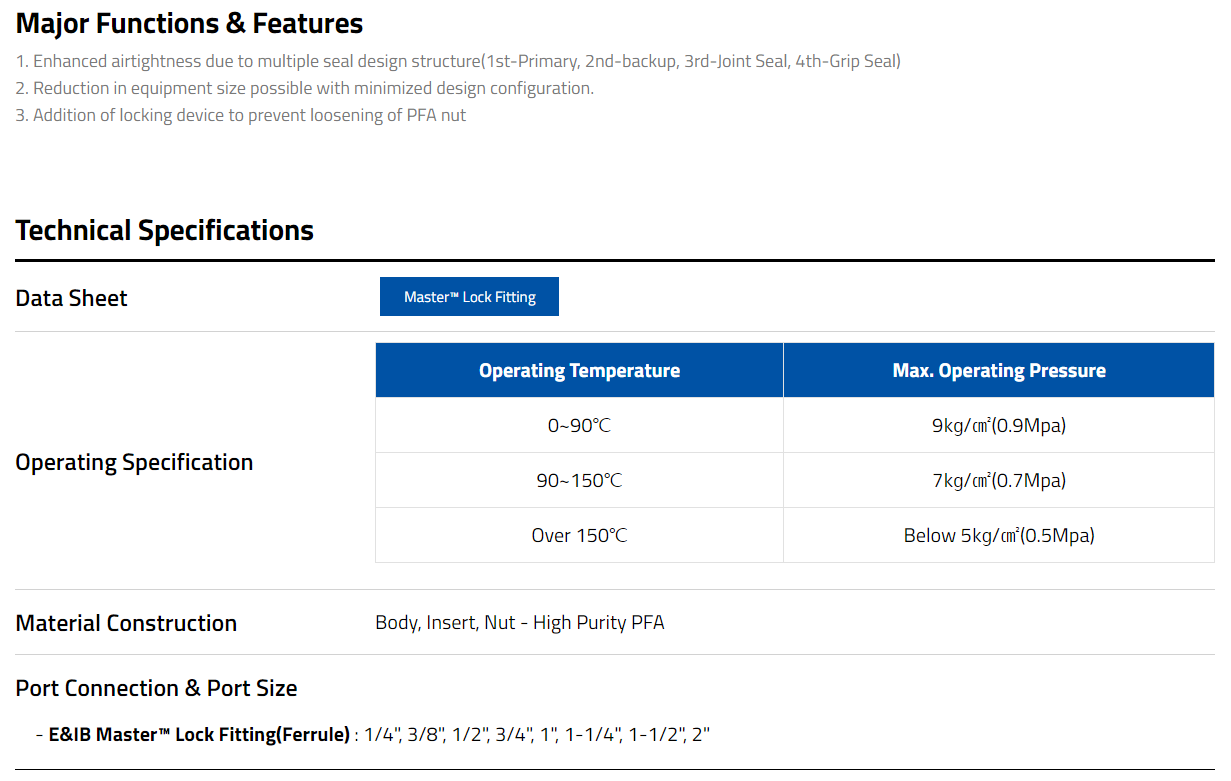
Task: Select the Port Connection & Port Size heading
Action: [156, 688]
